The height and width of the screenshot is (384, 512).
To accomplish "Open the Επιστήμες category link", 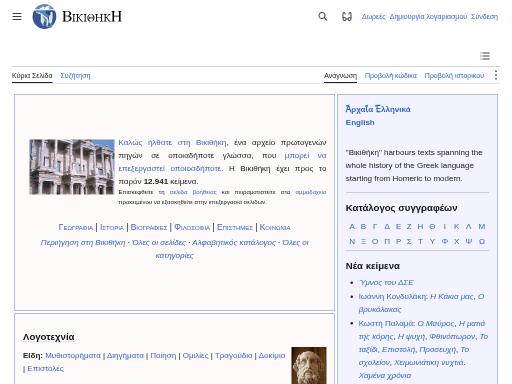I will (x=235, y=227).
